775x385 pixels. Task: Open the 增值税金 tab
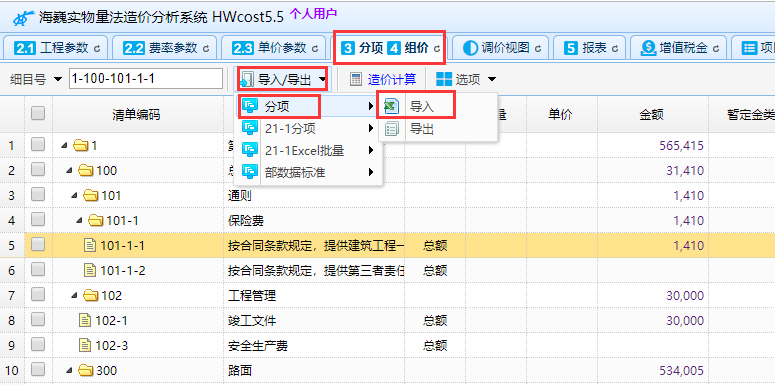680,48
